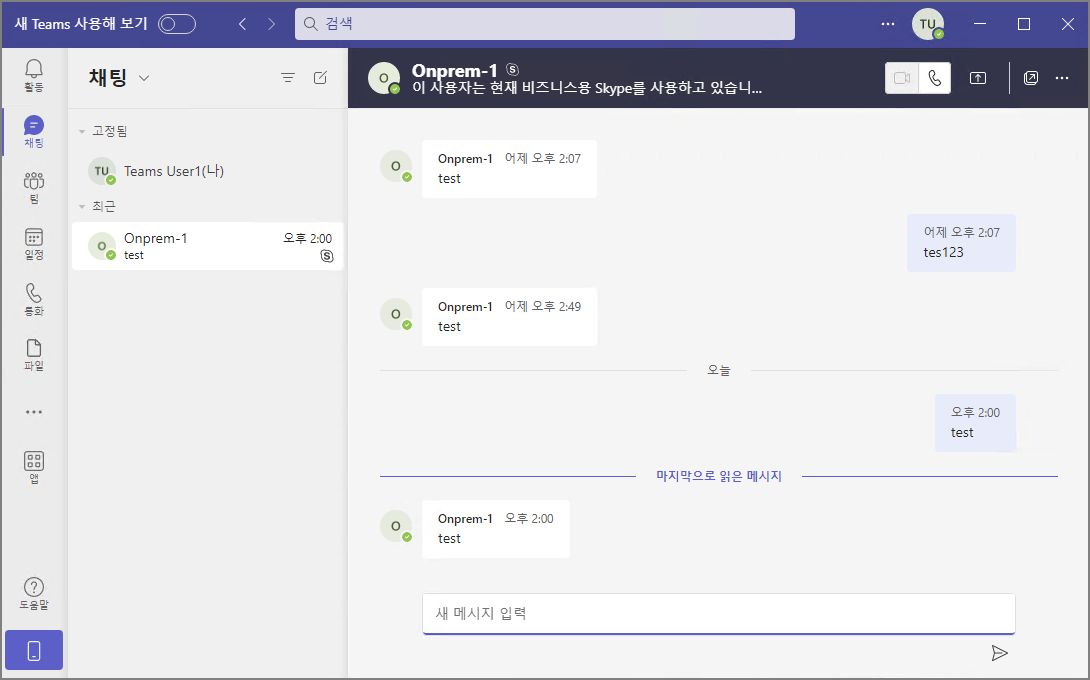Start a new chat with compose icon
The width and height of the screenshot is (1090, 680).
tap(320, 78)
